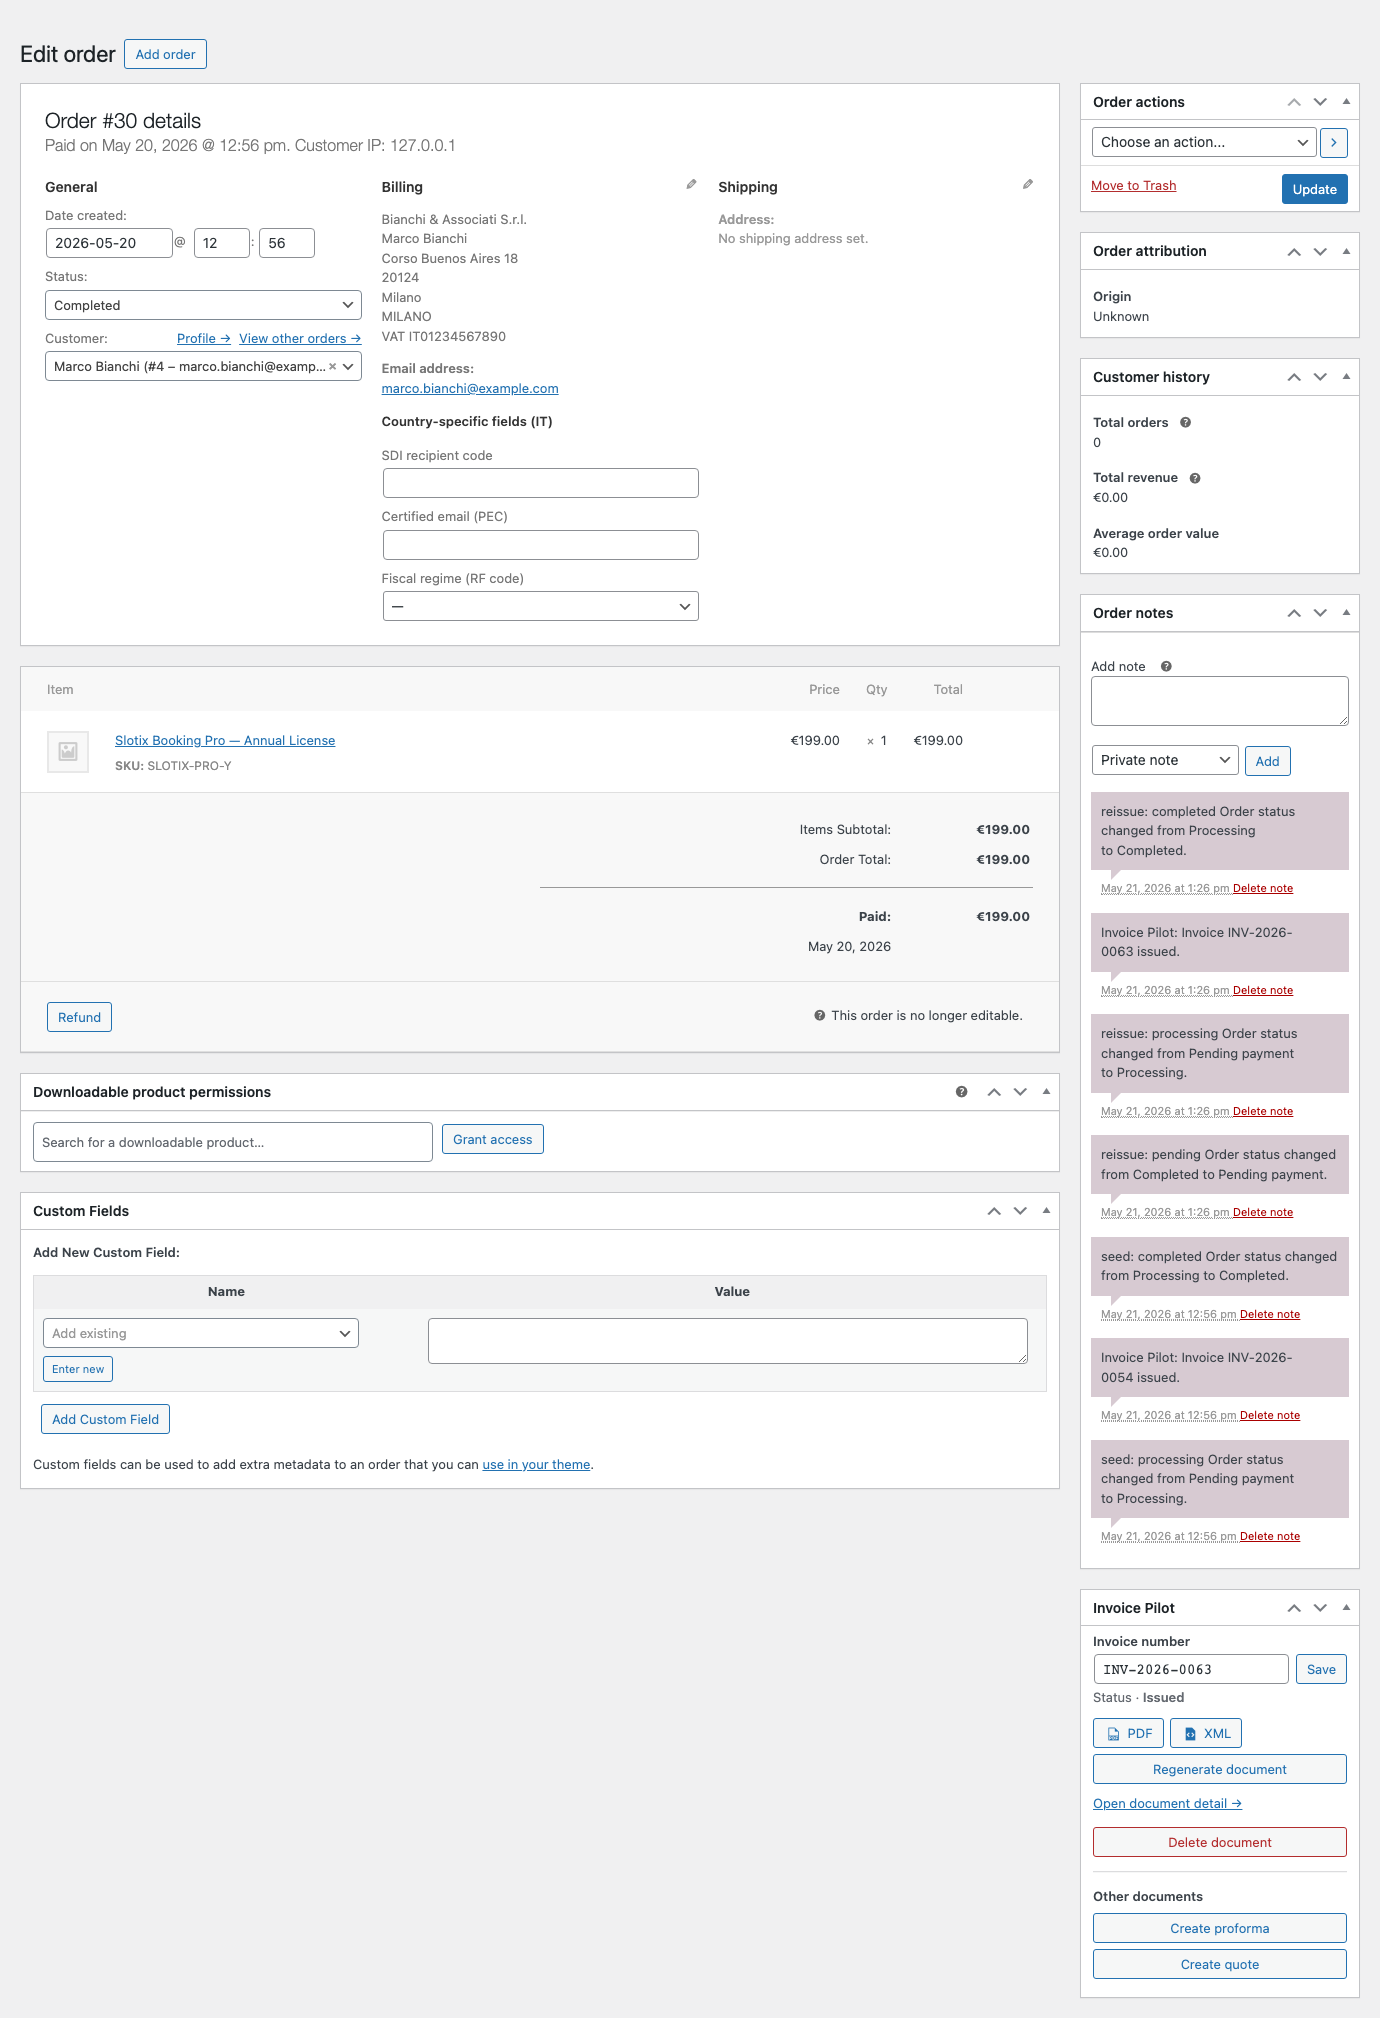
Task: Click the Refund button
Action: (x=79, y=1017)
